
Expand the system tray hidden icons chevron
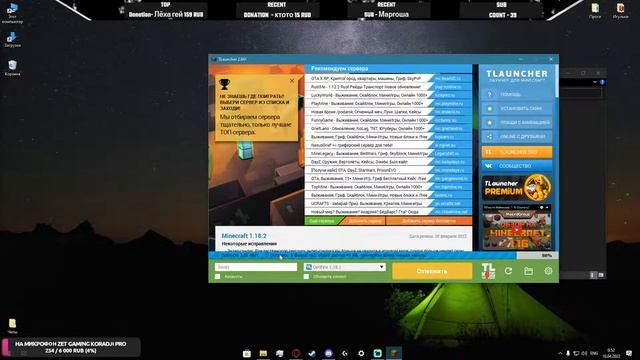(x=560, y=353)
